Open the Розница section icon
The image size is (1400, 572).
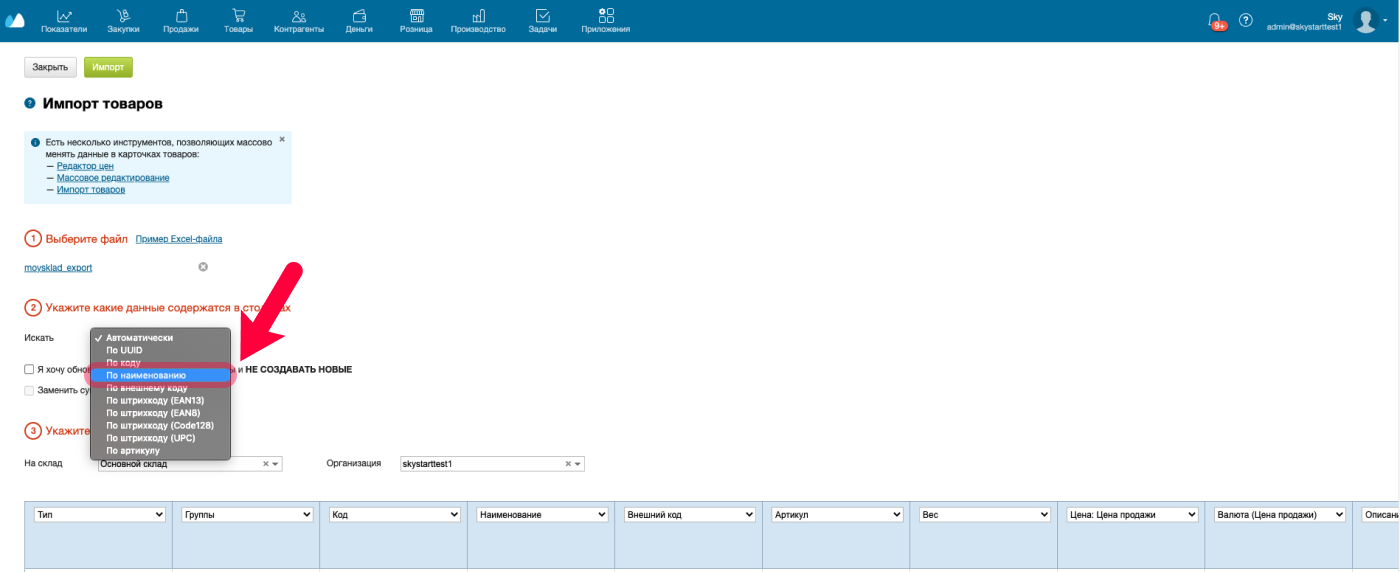pos(416,16)
